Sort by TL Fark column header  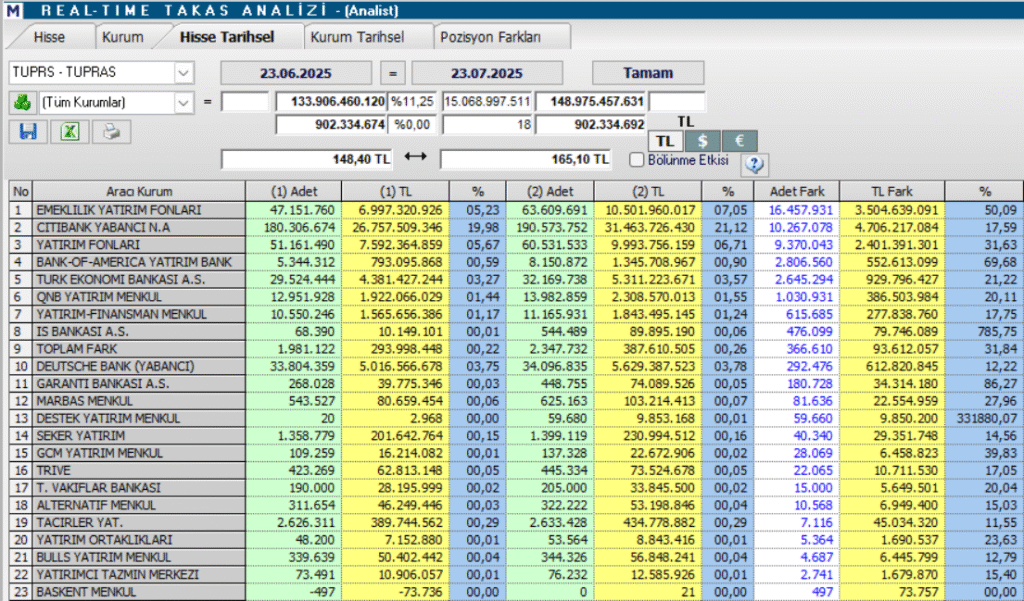tap(892, 191)
